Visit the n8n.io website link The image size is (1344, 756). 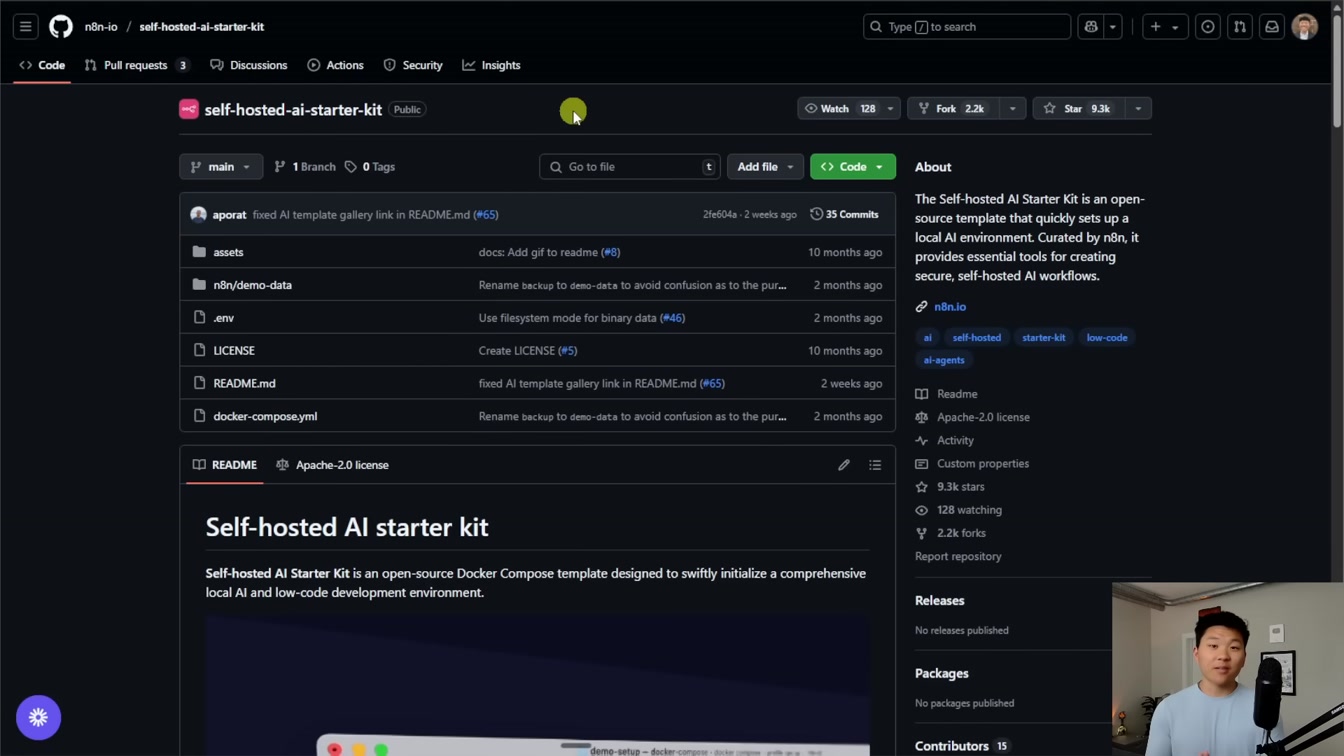click(x=950, y=307)
